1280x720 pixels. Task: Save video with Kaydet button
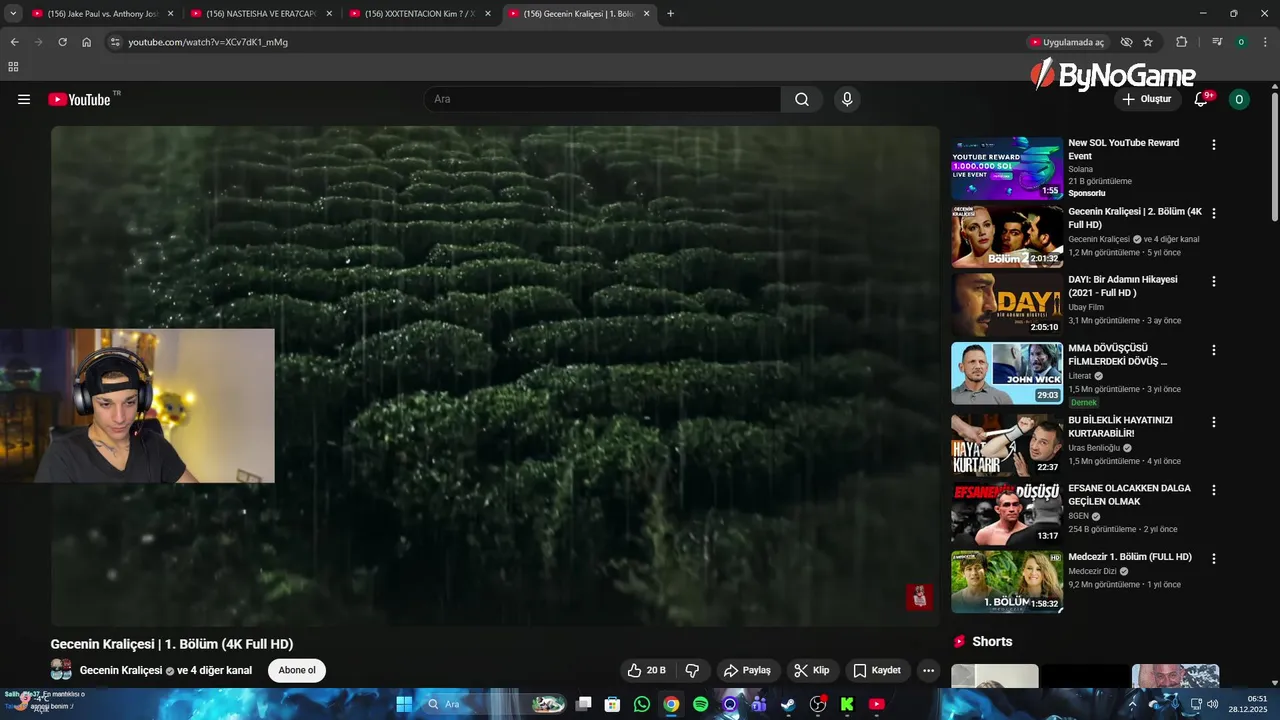(877, 670)
